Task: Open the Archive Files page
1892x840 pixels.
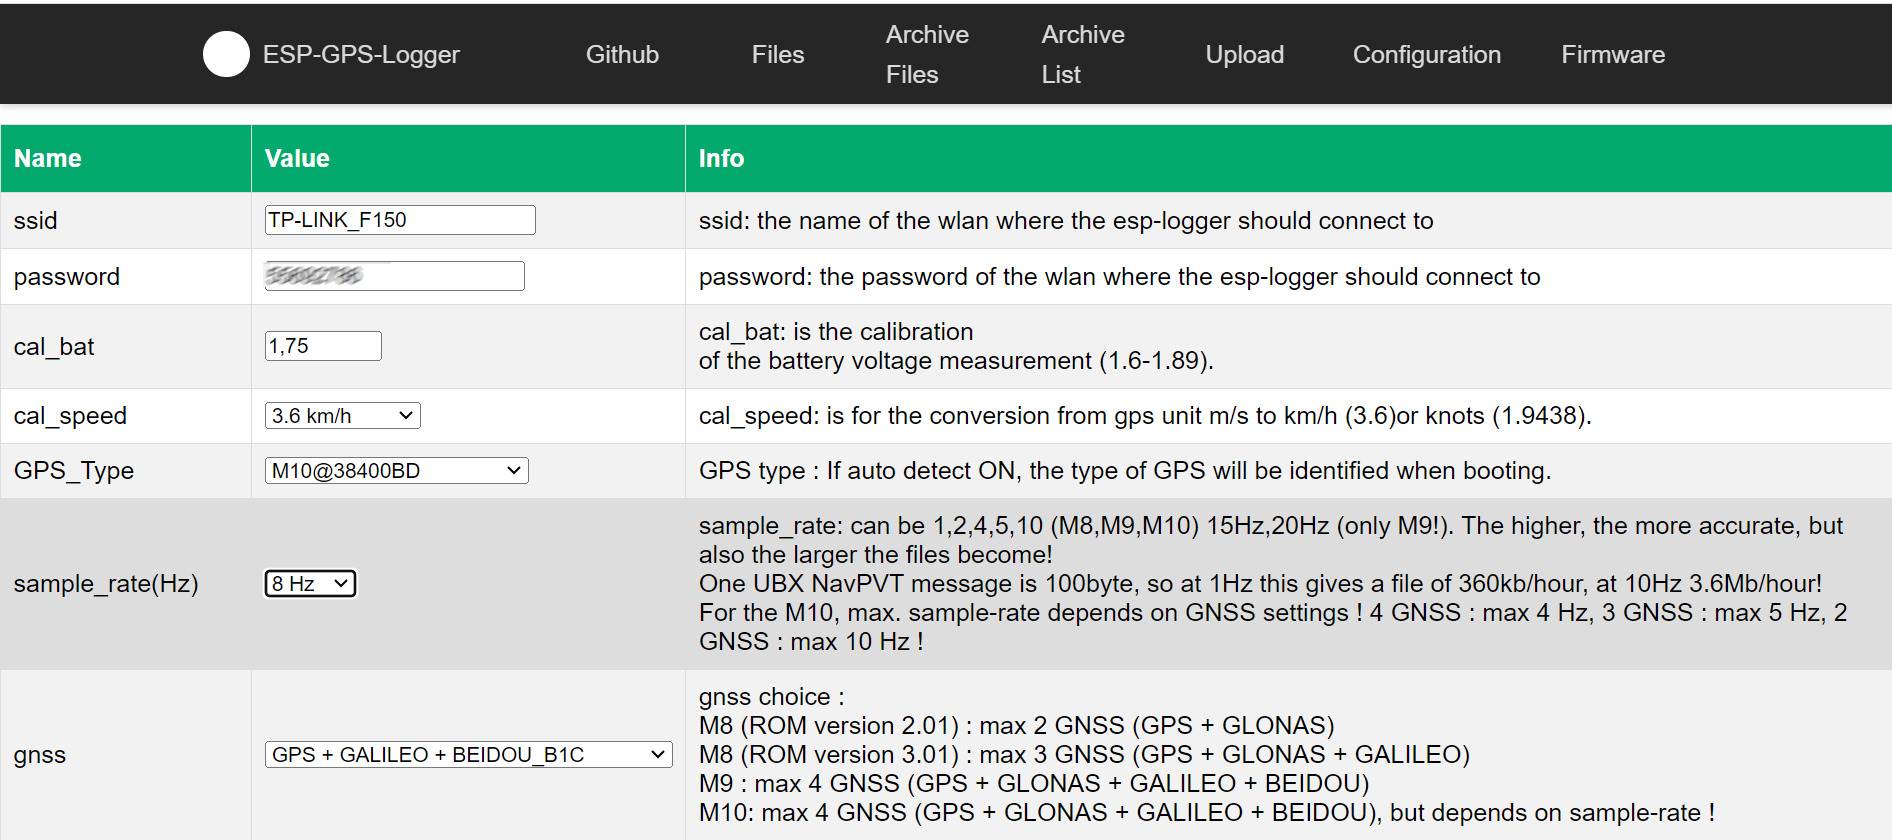Action: pyautogui.click(x=926, y=54)
